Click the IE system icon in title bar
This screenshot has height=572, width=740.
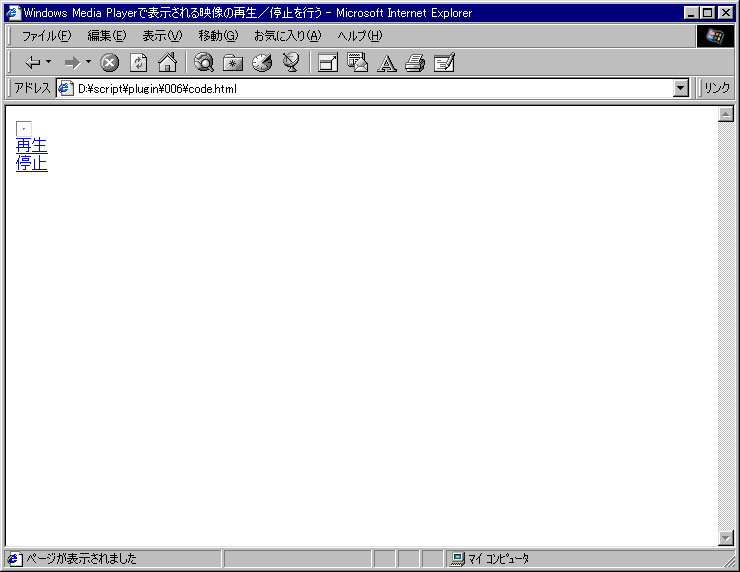pos(13,13)
